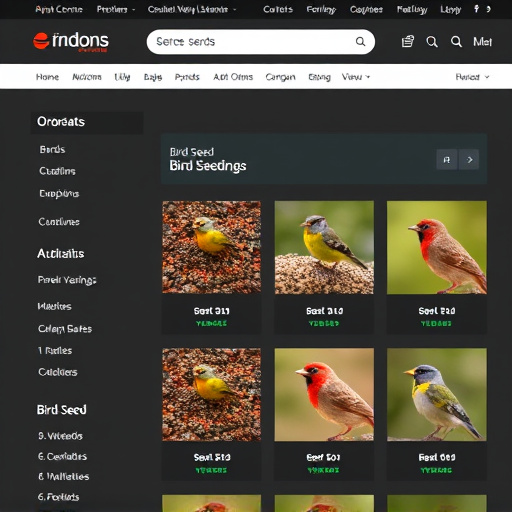Screen dimensions: 512x512
Task: Click the Seel 220 product title
Action: [x=437, y=311]
